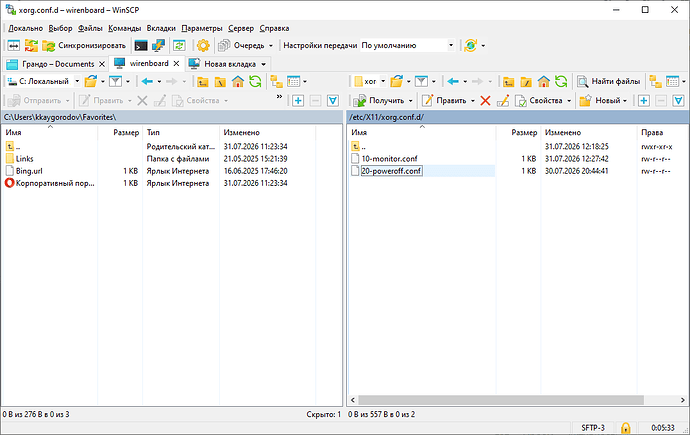Delete selected remote file with red X
The width and height of the screenshot is (690, 435).
pyautogui.click(x=485, y=101)
